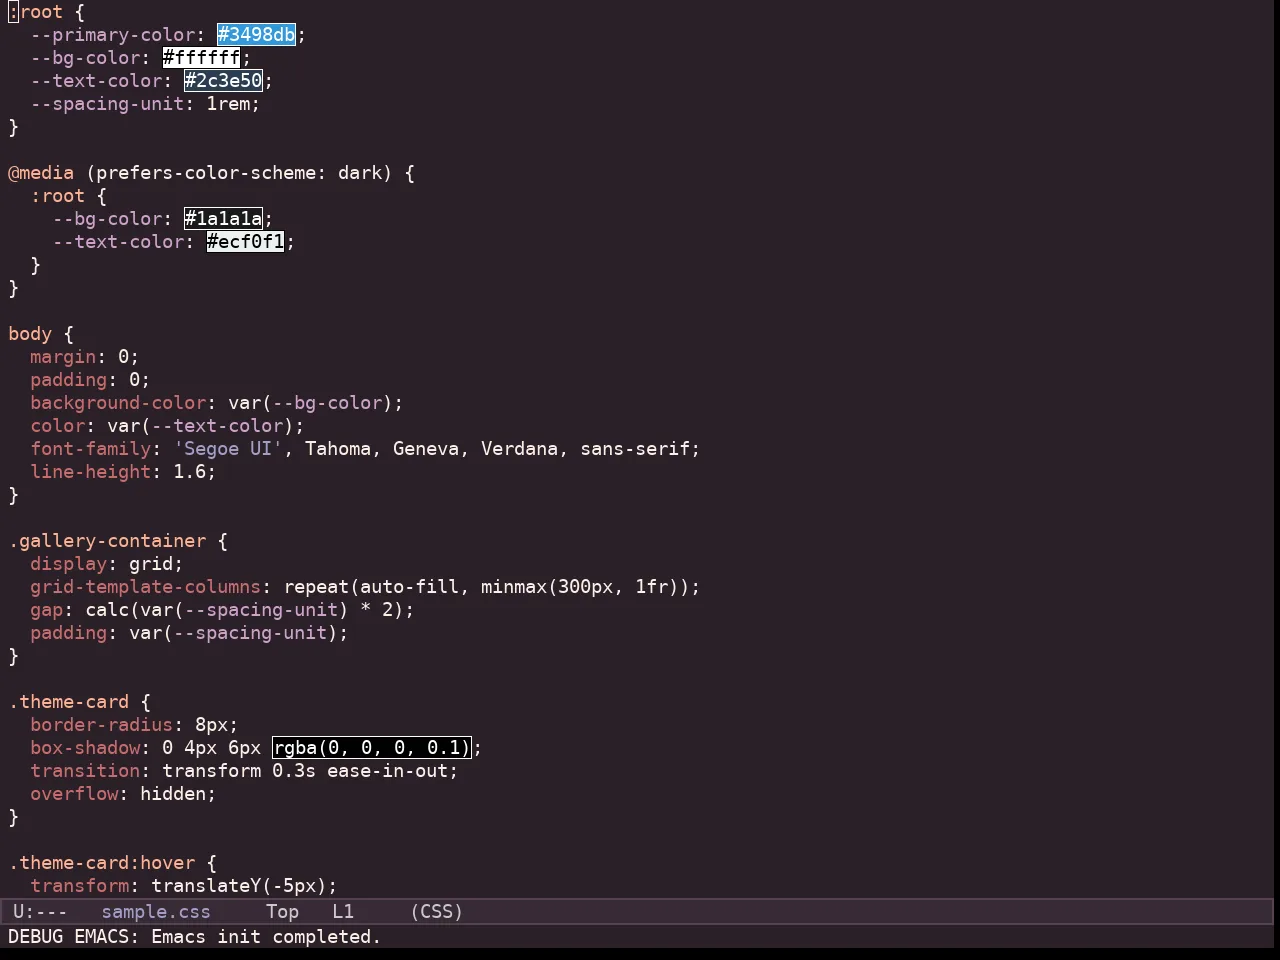Click the .theme-card selector
Viewport: 1280px width, 960px height.
(x=68, y=702)
